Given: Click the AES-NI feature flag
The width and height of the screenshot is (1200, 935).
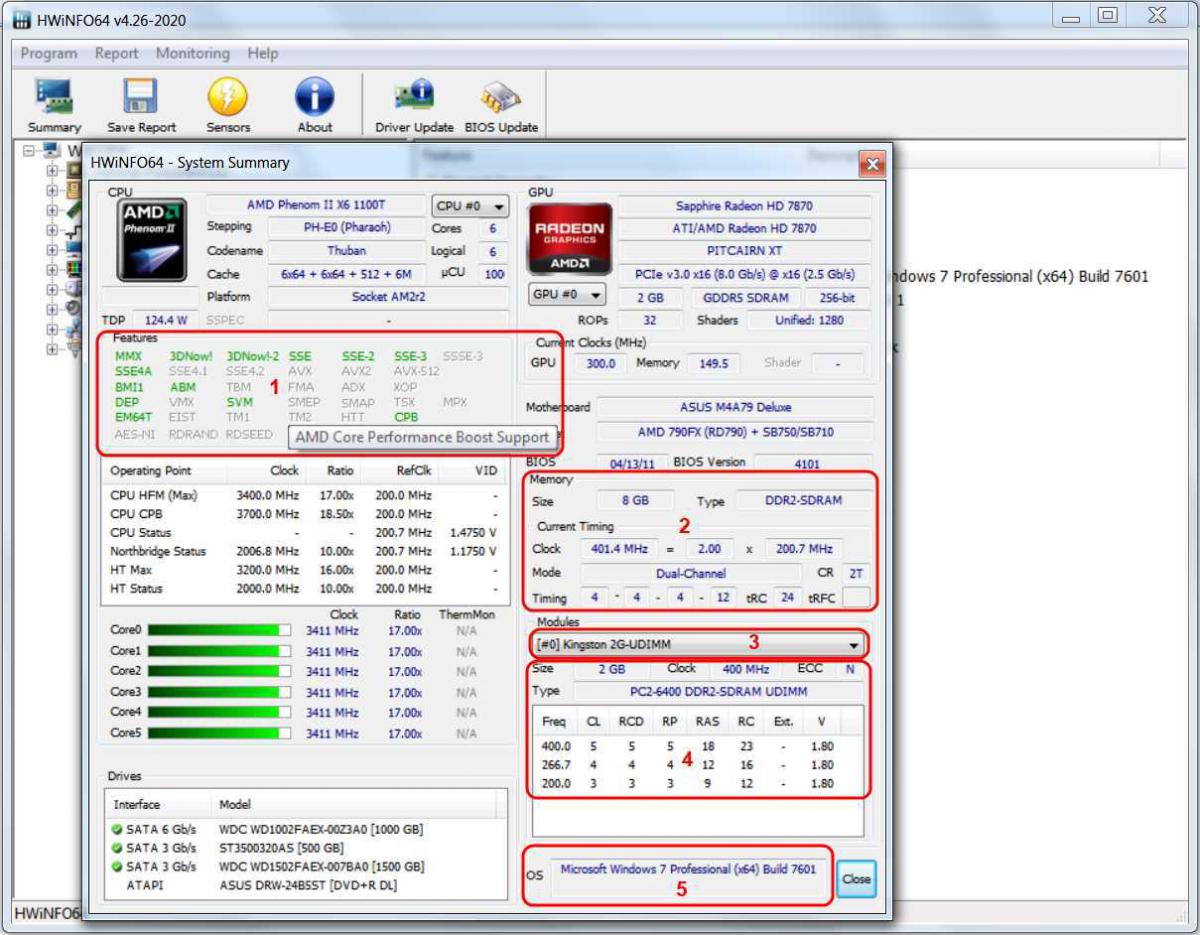Looking at the screenshot, I should 134,433.
